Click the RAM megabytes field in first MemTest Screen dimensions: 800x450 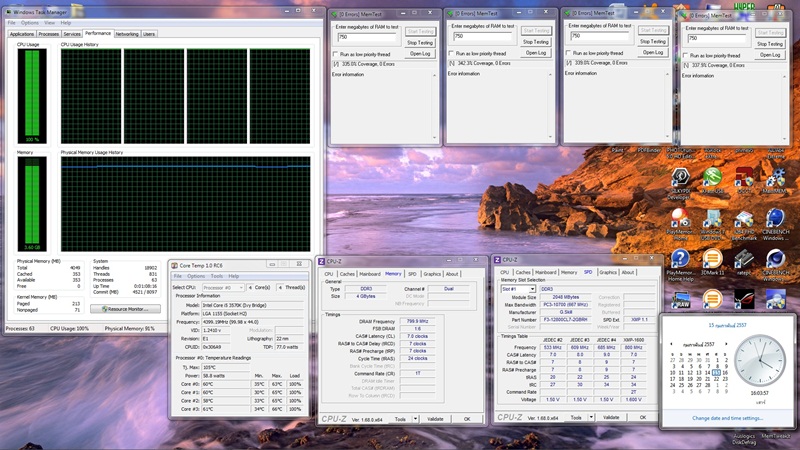tap(369, 37)
